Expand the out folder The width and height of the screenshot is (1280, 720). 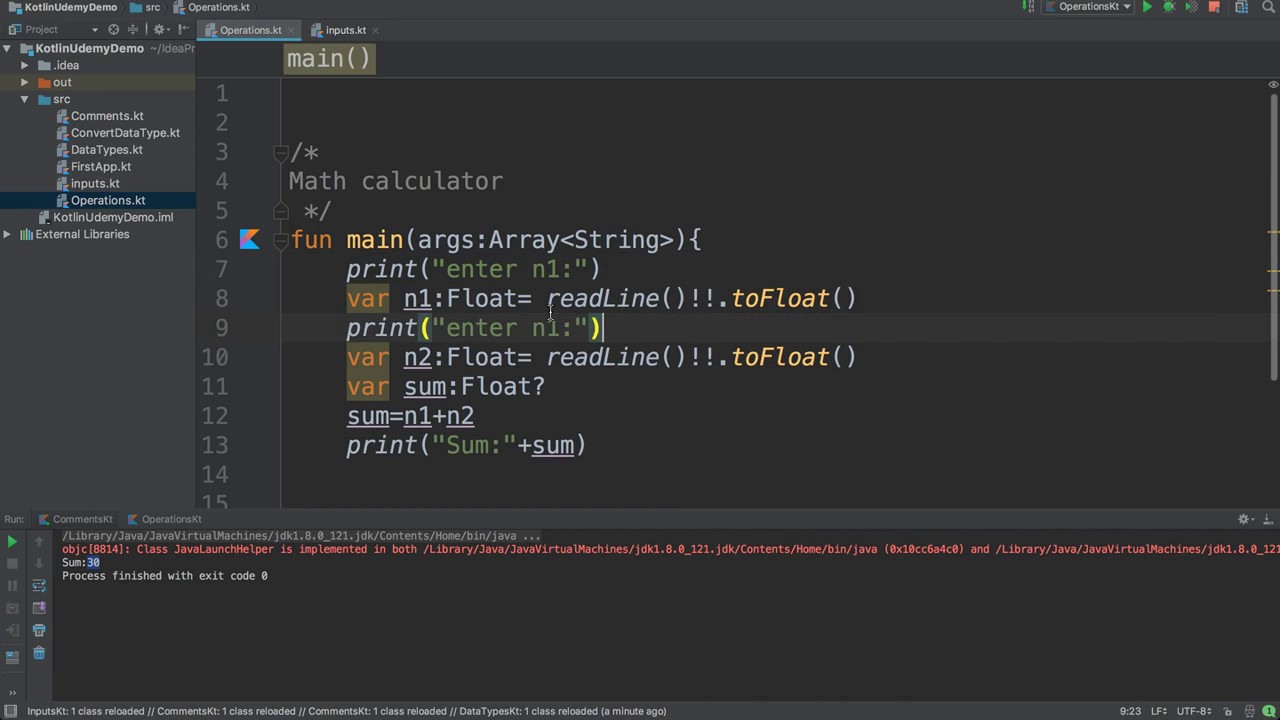pyautogui.click(x=24, y=82)
